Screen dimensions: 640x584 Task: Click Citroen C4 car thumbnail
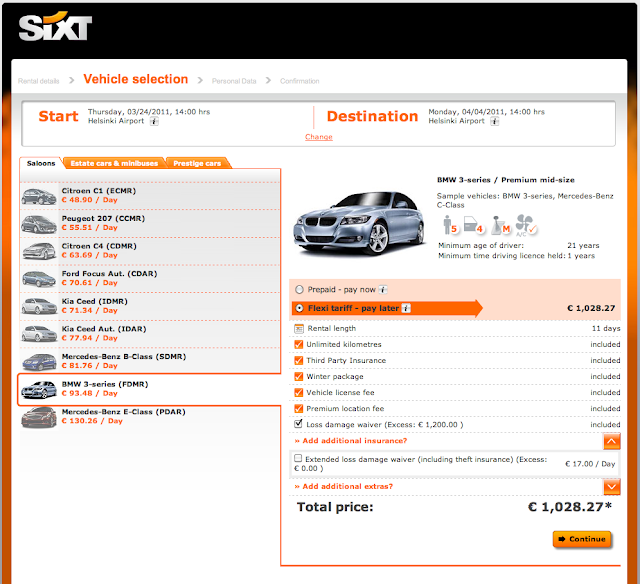pyautogui.click(x=39, y=251)
